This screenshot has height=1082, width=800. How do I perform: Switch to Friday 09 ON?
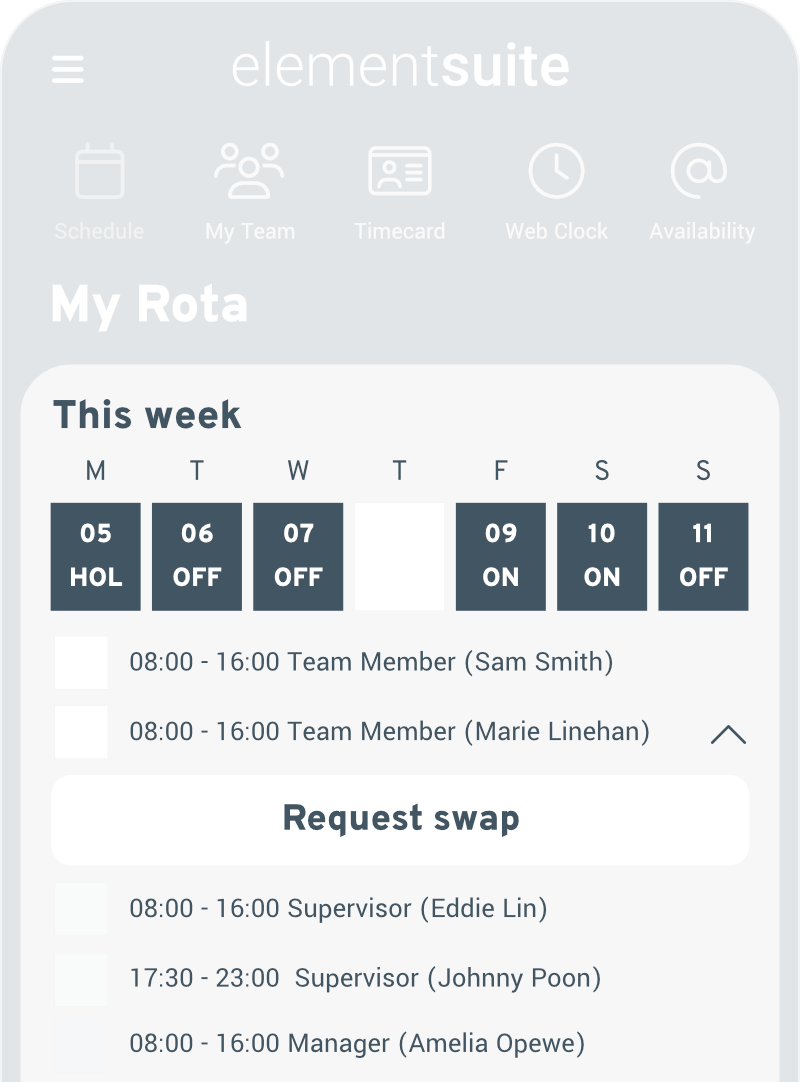pos(500,556)
